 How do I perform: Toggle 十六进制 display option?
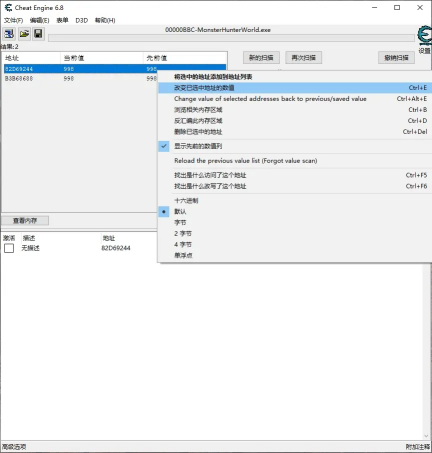click(295, 201)
